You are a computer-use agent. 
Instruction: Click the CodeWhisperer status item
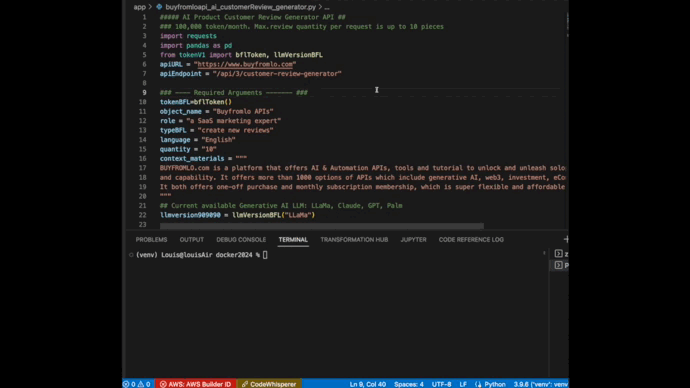tap(269, 384)
